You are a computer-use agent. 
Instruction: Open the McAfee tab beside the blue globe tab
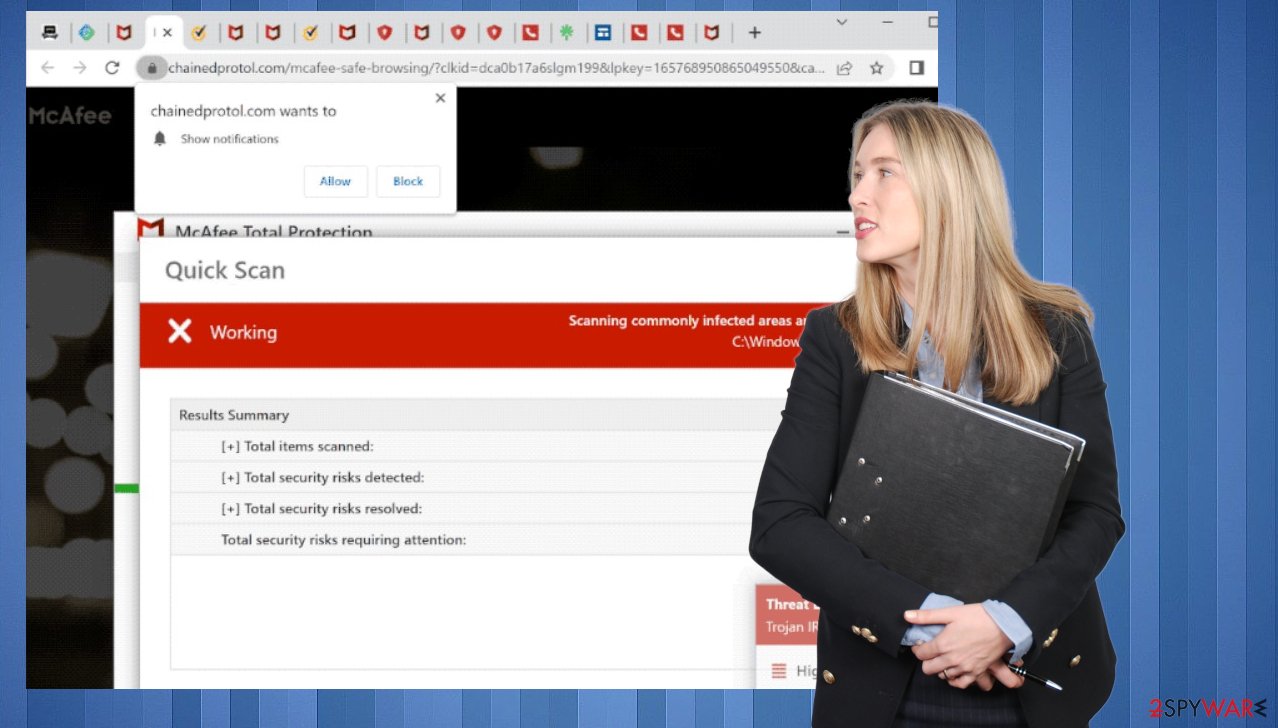(x=124, y=33)
